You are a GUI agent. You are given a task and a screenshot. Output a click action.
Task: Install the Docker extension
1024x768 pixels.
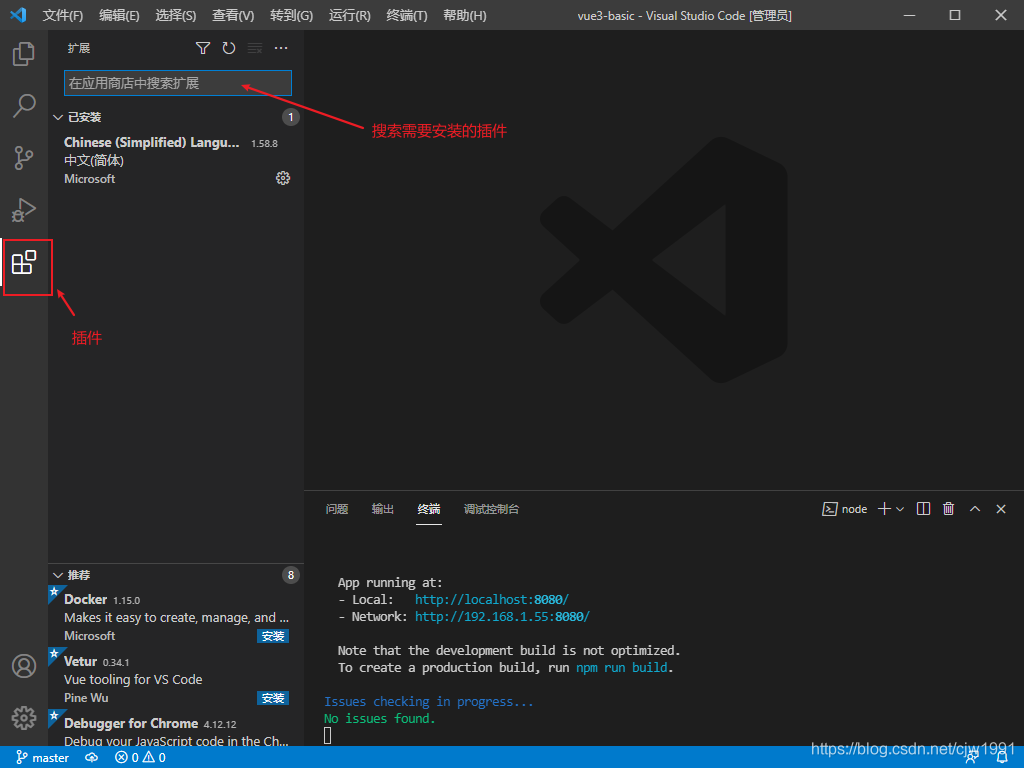coord(273,636)
